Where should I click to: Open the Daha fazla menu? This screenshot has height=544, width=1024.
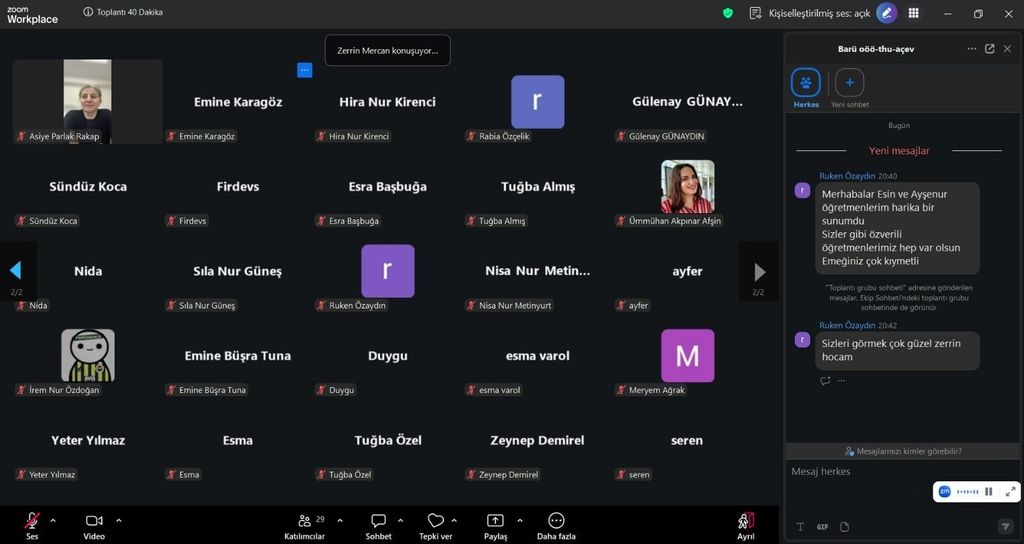pyautogui.click(x=556, y=521)
